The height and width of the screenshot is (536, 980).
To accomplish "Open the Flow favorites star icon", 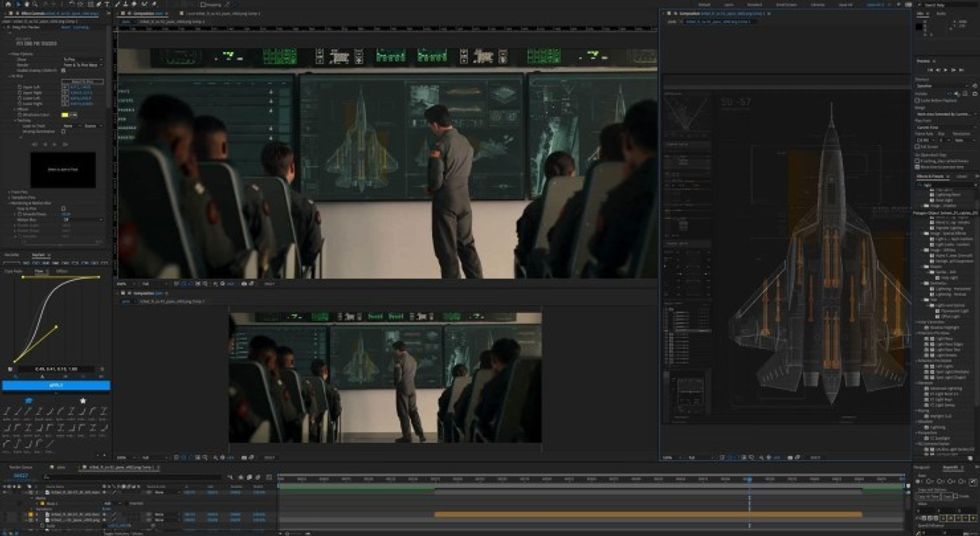I will pos(82,400).
